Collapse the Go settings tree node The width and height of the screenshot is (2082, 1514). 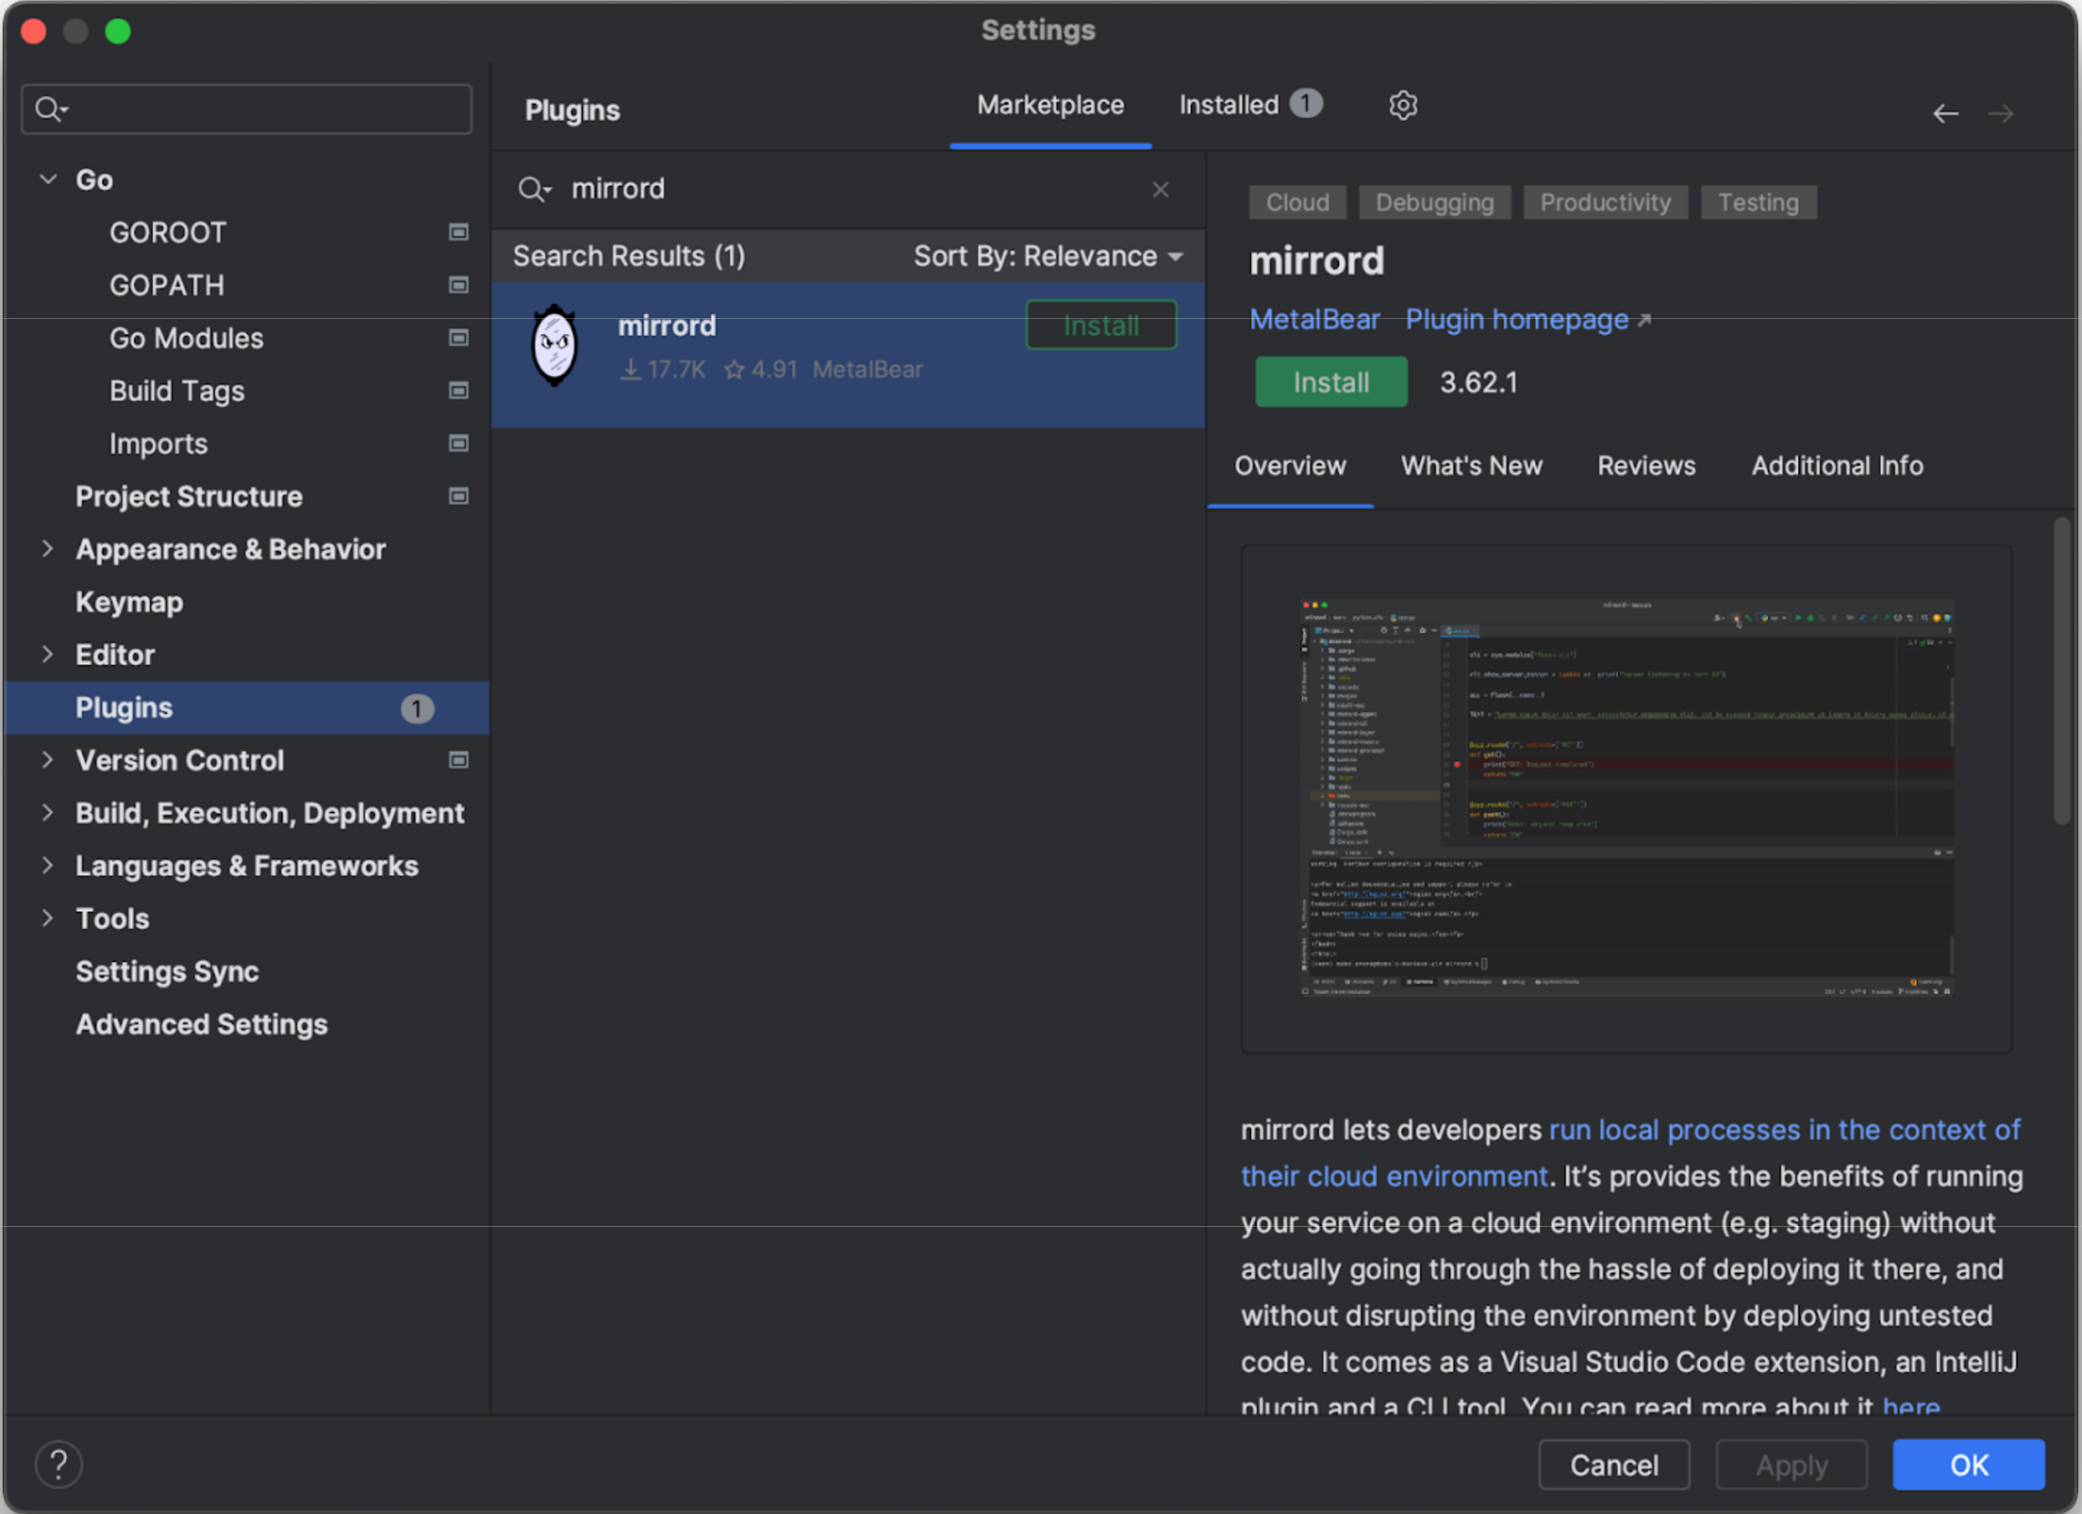48,179
